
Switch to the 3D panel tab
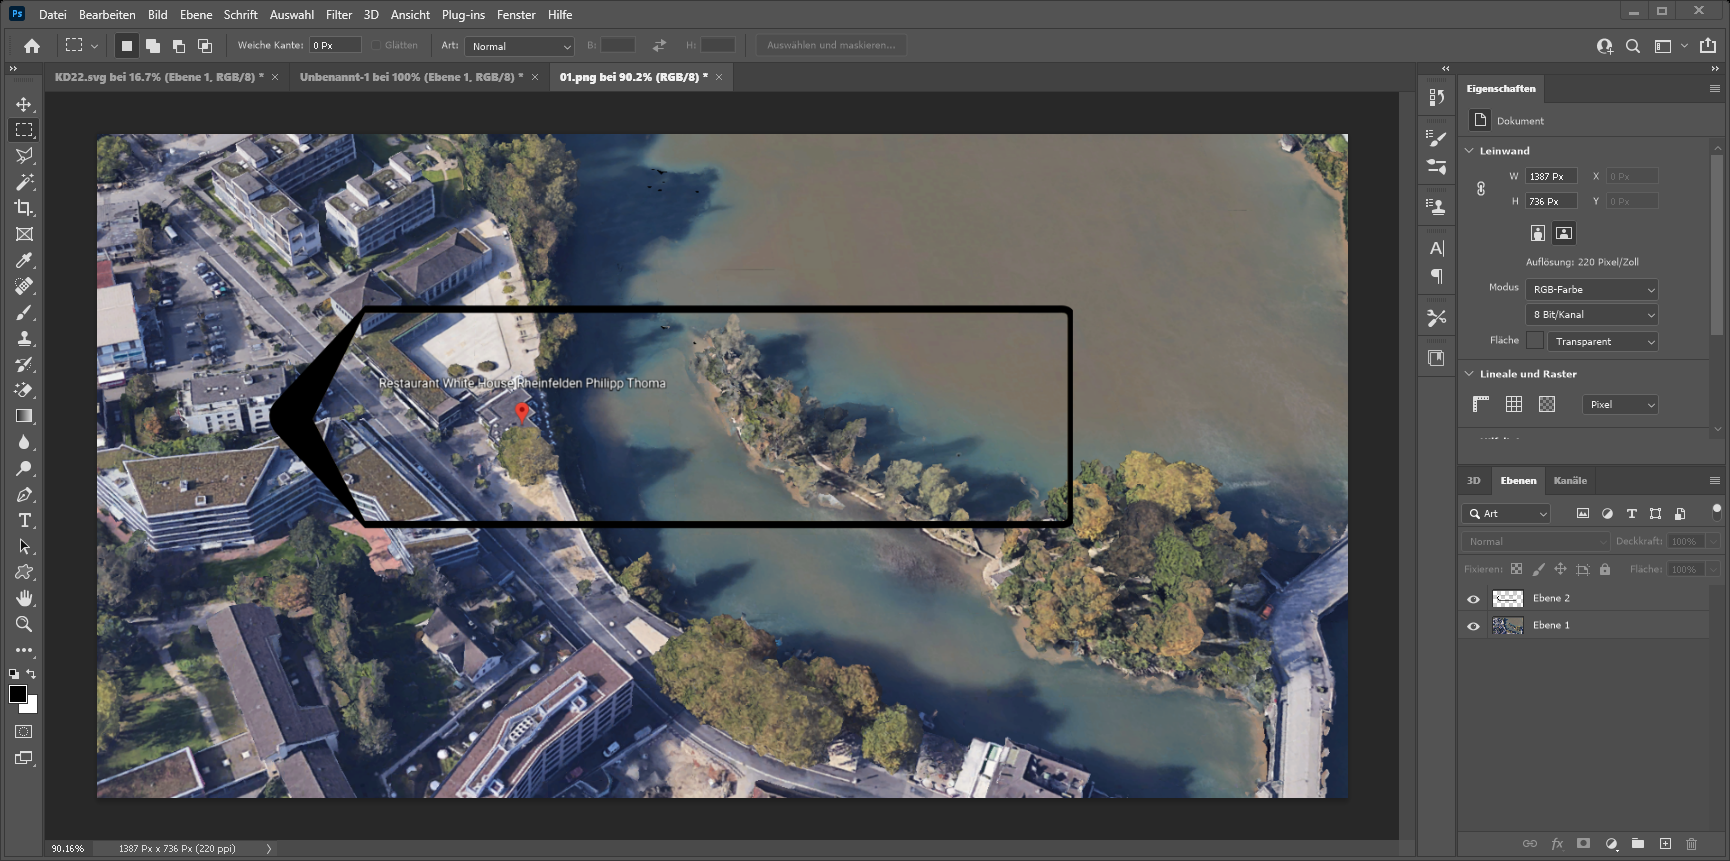[1473, 481]
